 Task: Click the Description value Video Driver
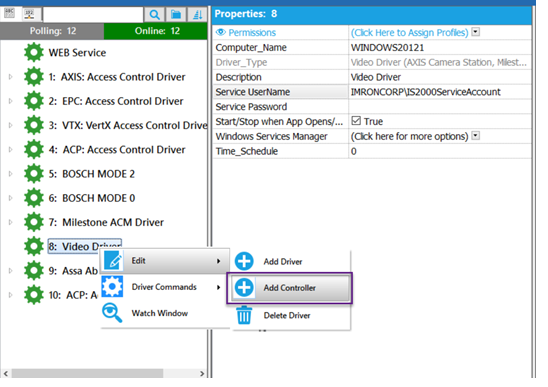376,77
